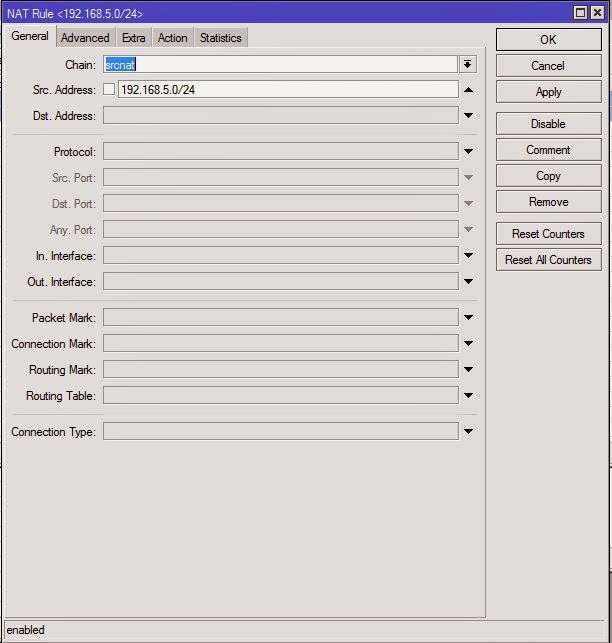
Task: Expand the Routing Table field
Action: point(468,395)
